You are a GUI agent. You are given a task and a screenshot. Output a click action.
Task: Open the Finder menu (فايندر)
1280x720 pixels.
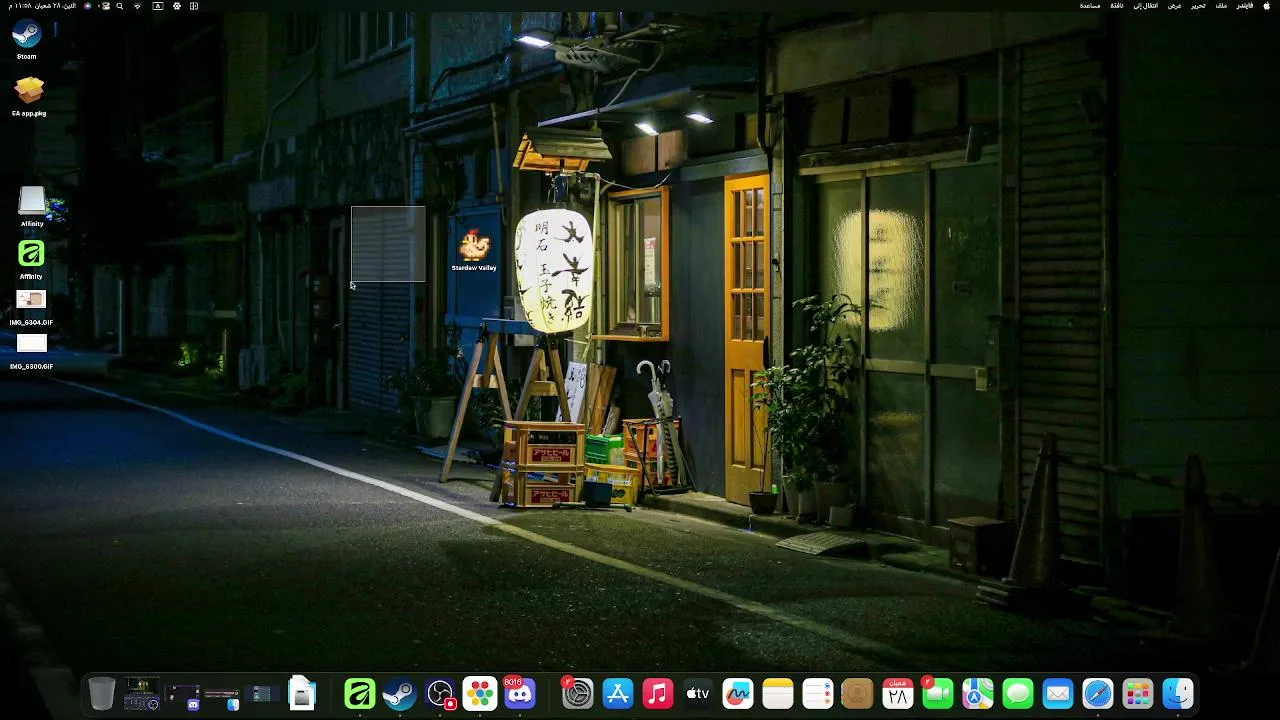coord(1244,6)
